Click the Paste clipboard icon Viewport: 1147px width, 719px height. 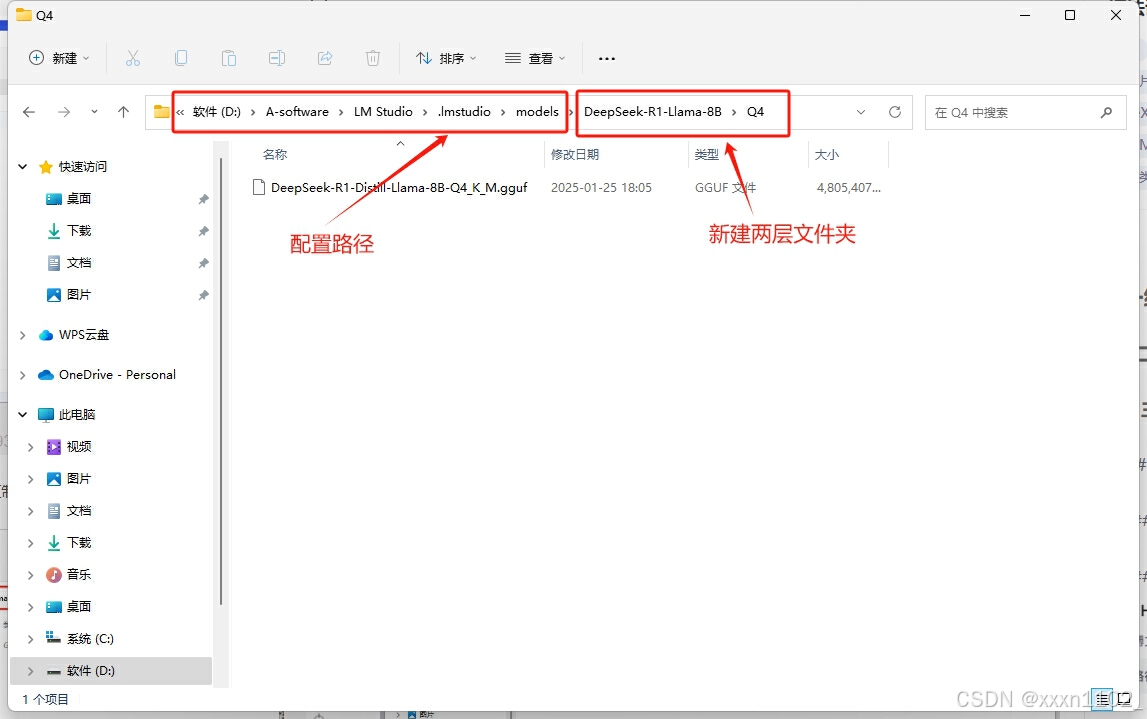coord(229,59)
